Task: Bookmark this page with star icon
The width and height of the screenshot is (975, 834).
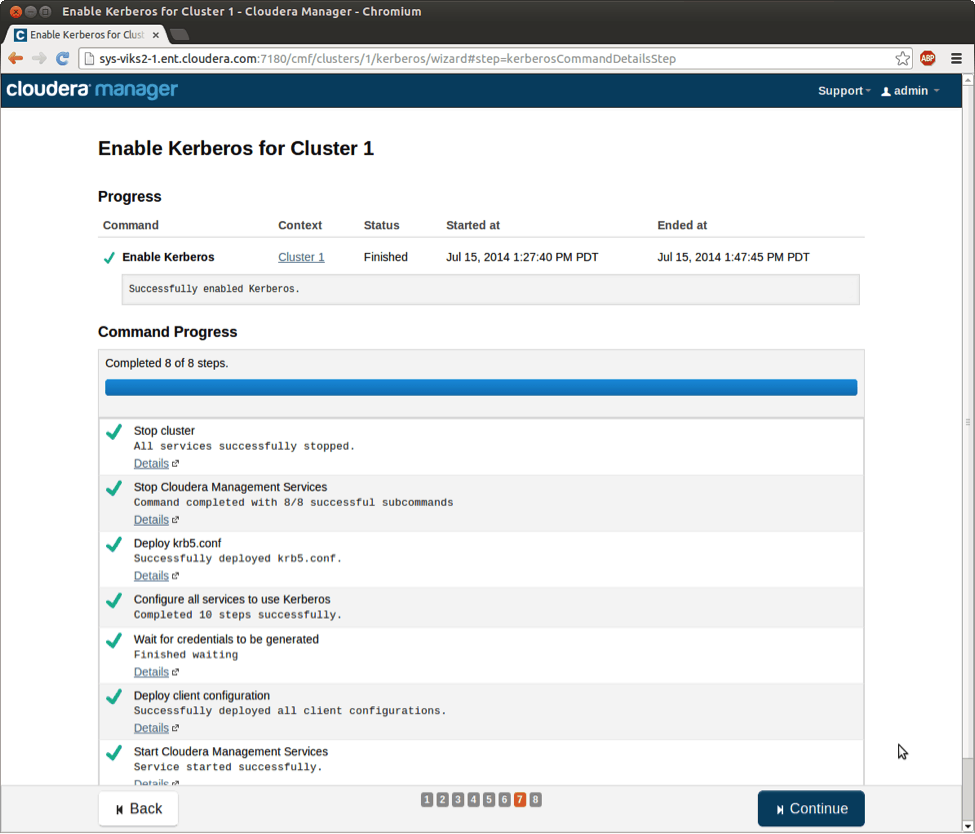Action: point(902,59)
